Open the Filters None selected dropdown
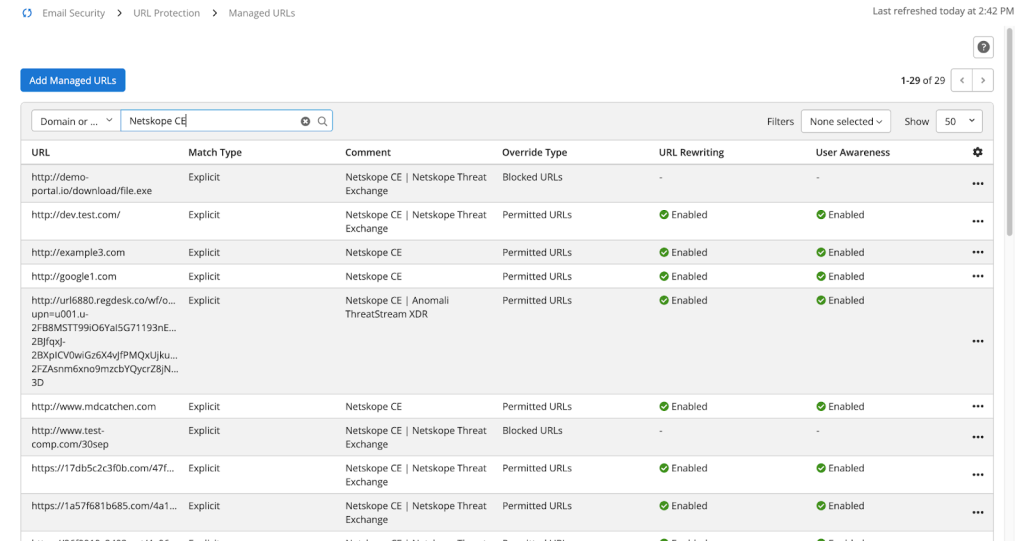The image size is (1024, 541). [846, 122]
